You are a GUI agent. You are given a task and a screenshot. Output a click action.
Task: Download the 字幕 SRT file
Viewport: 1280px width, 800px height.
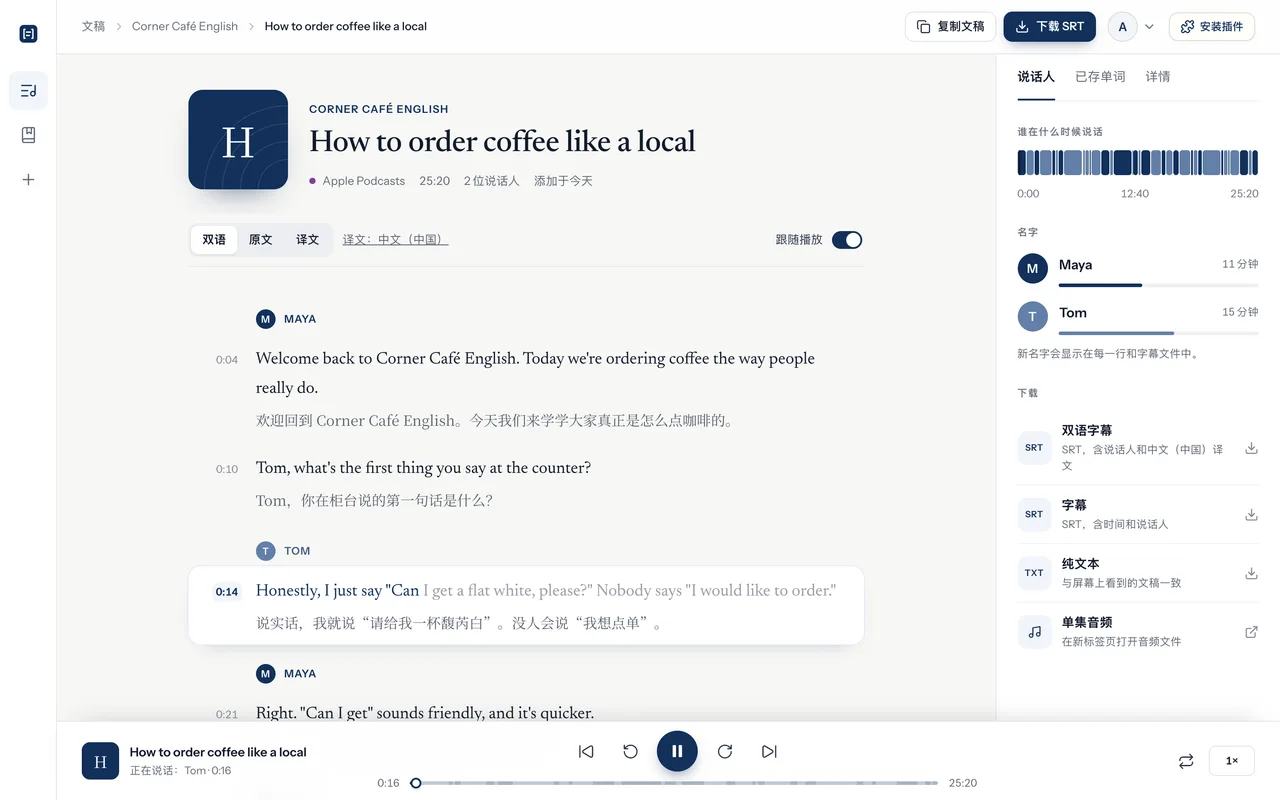tap(1251, 514)
